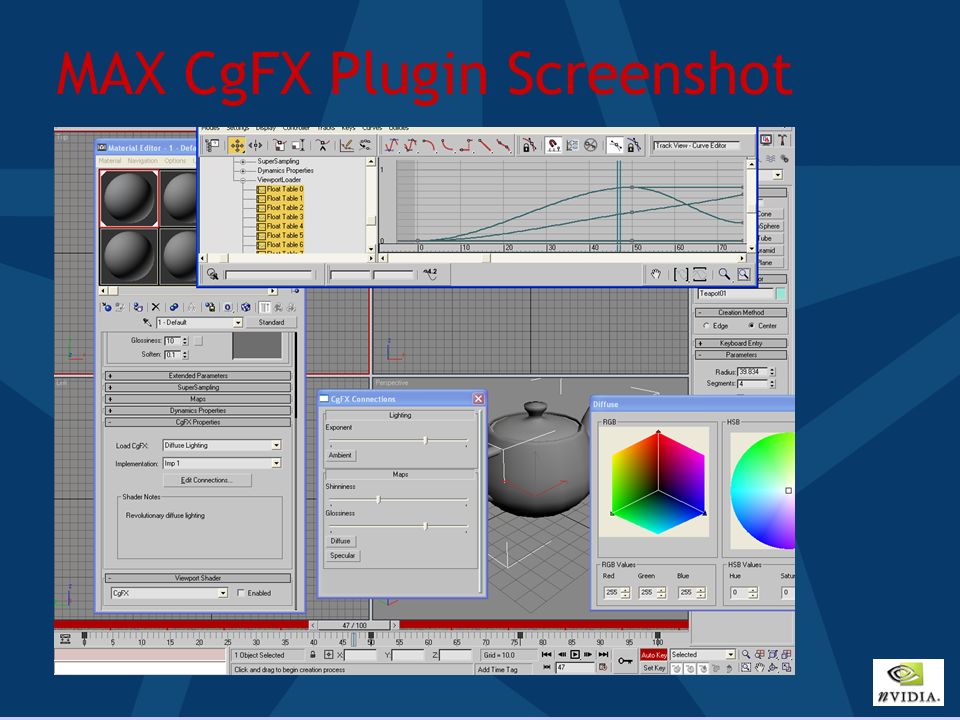Click the Reset Map delete X icon

point(156,307)
